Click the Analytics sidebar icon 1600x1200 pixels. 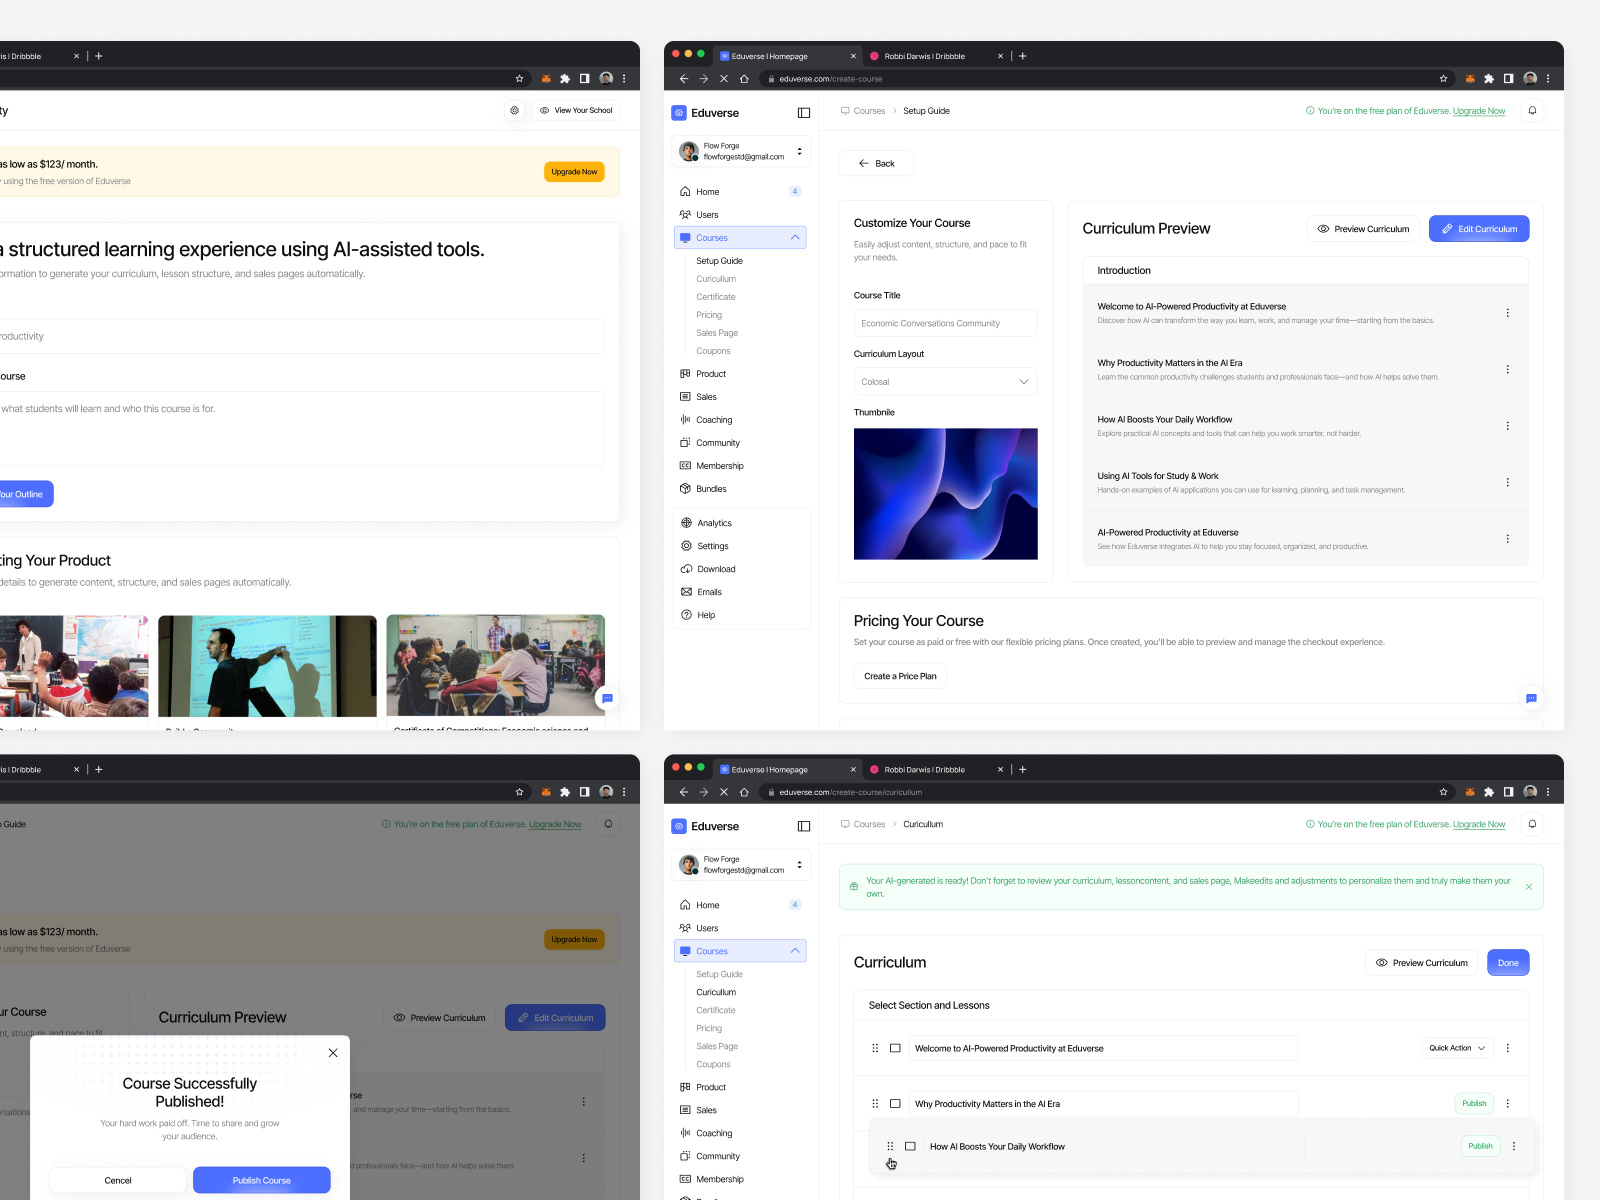(686, 523)
